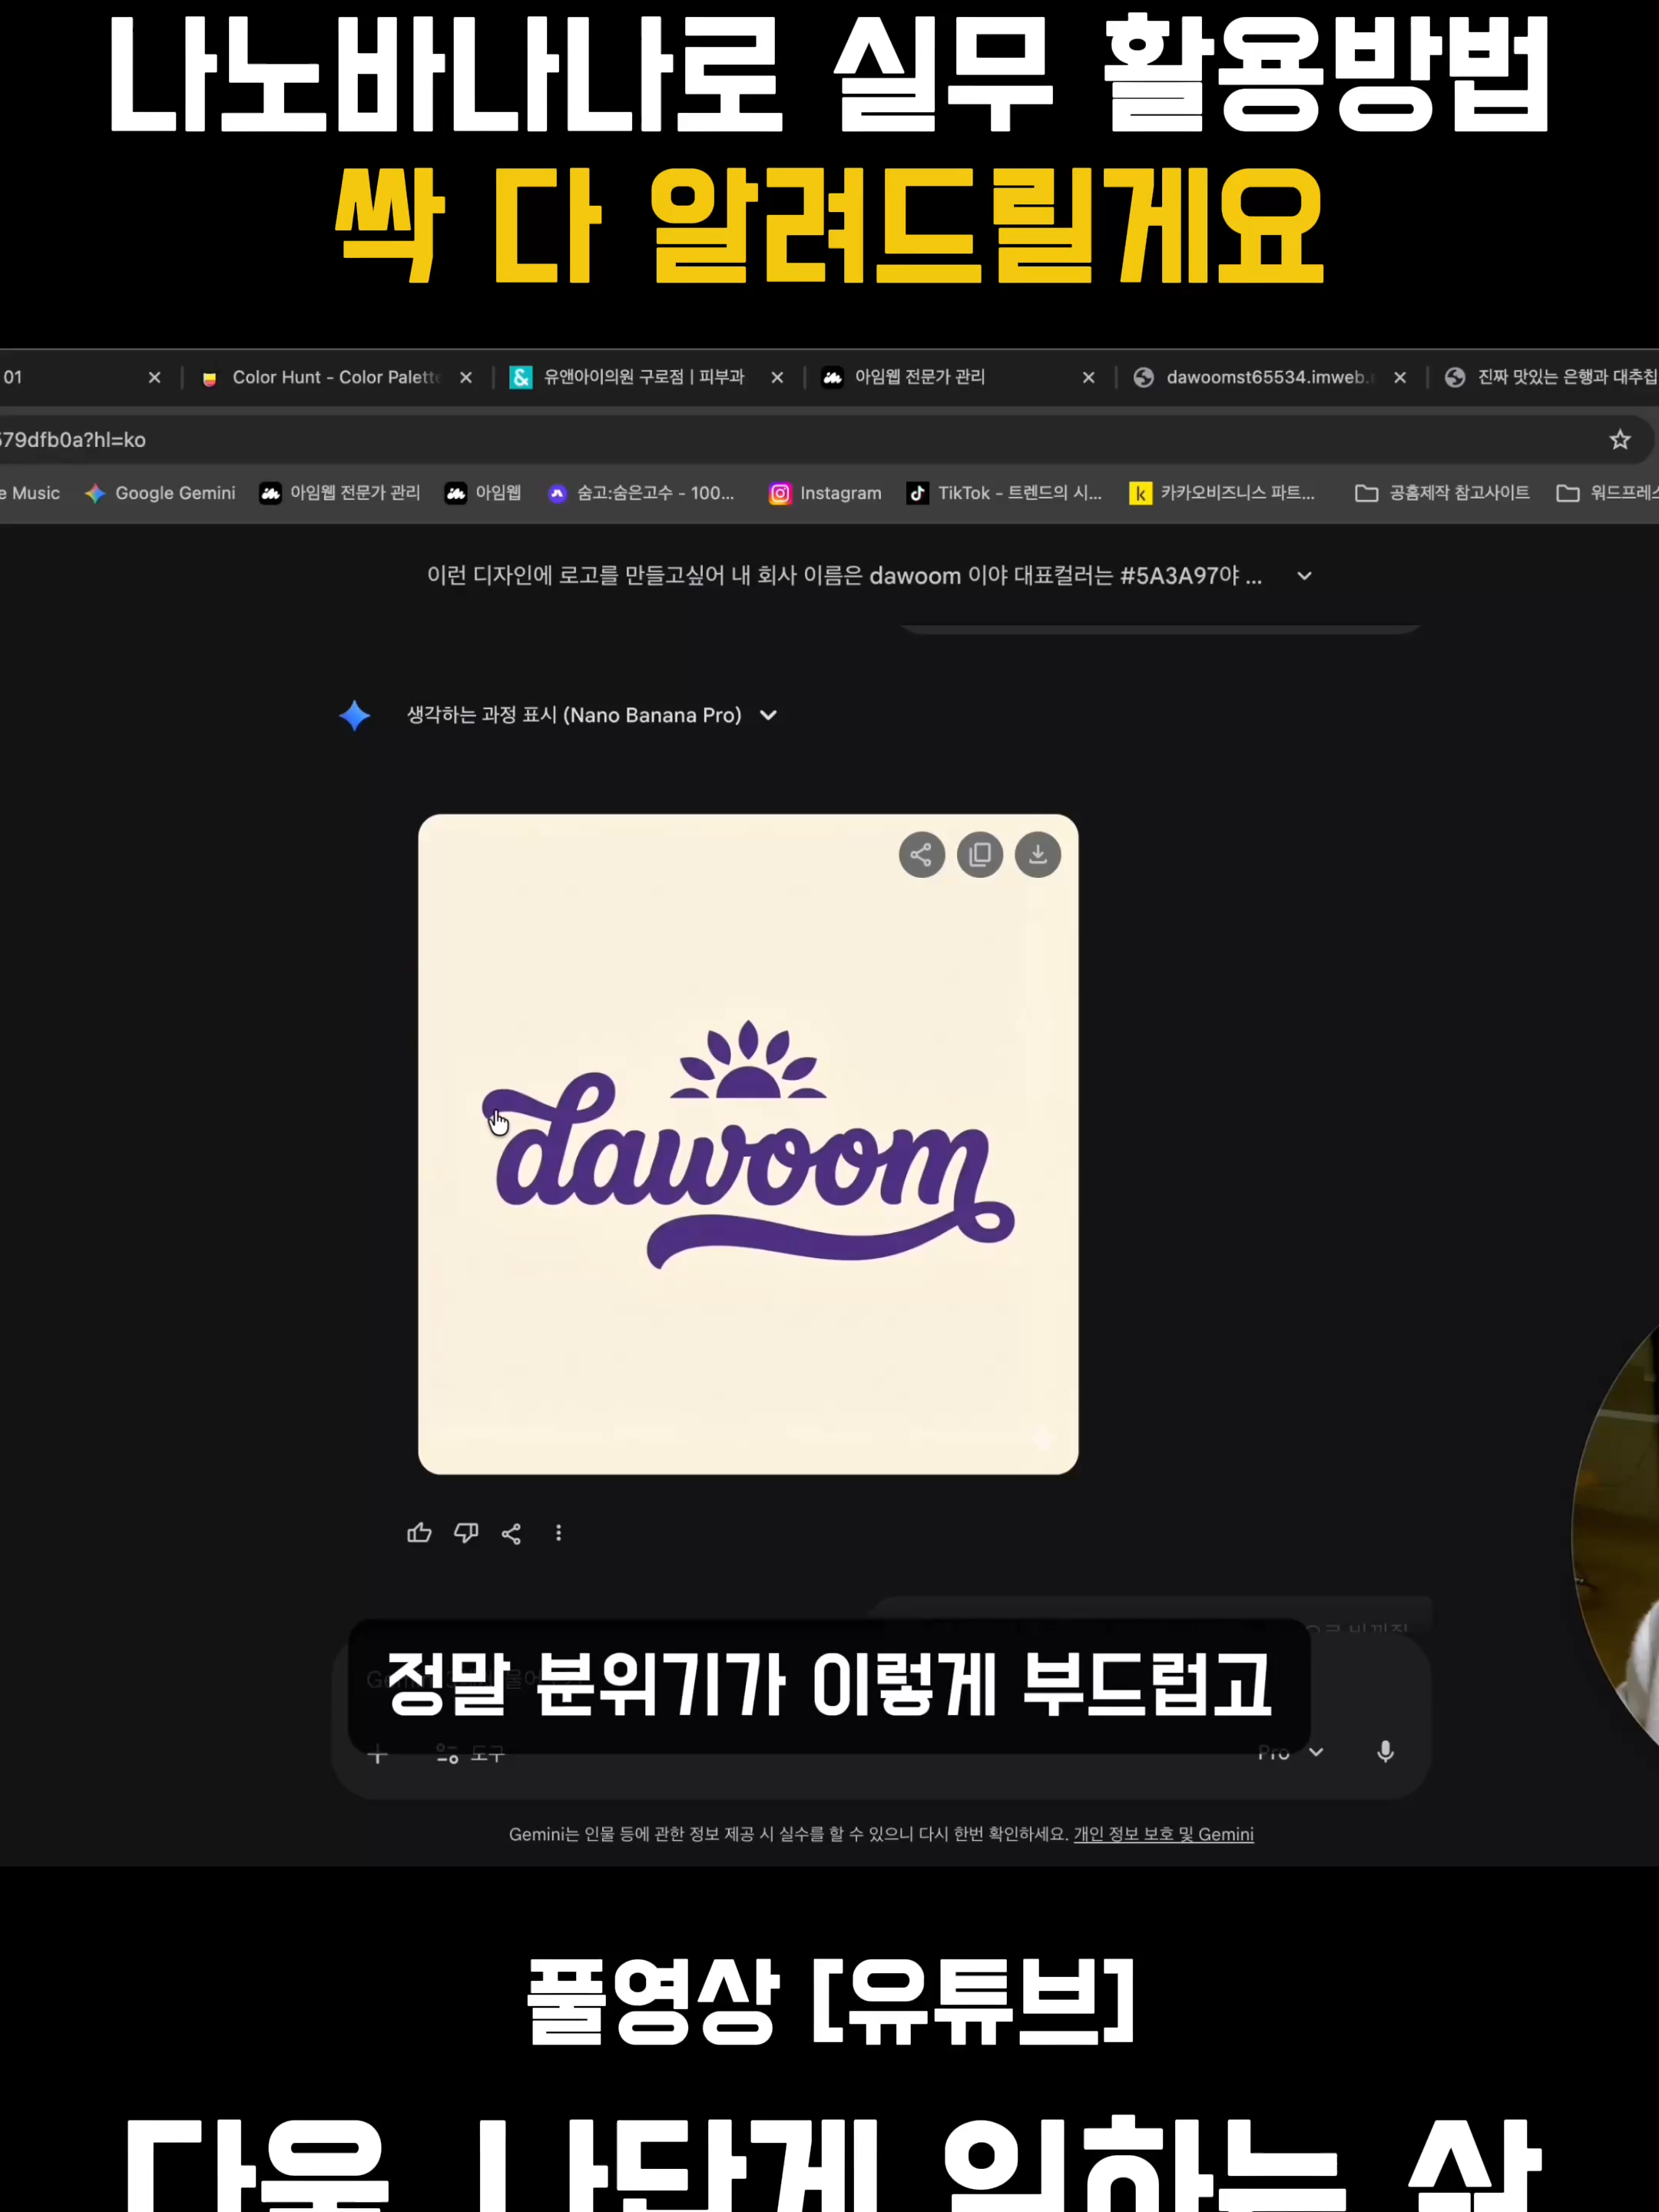This screenshot has width=1659, height=2212.
Task: Copy the generated dawoom logo image
Action: click(x=980, y=855)
